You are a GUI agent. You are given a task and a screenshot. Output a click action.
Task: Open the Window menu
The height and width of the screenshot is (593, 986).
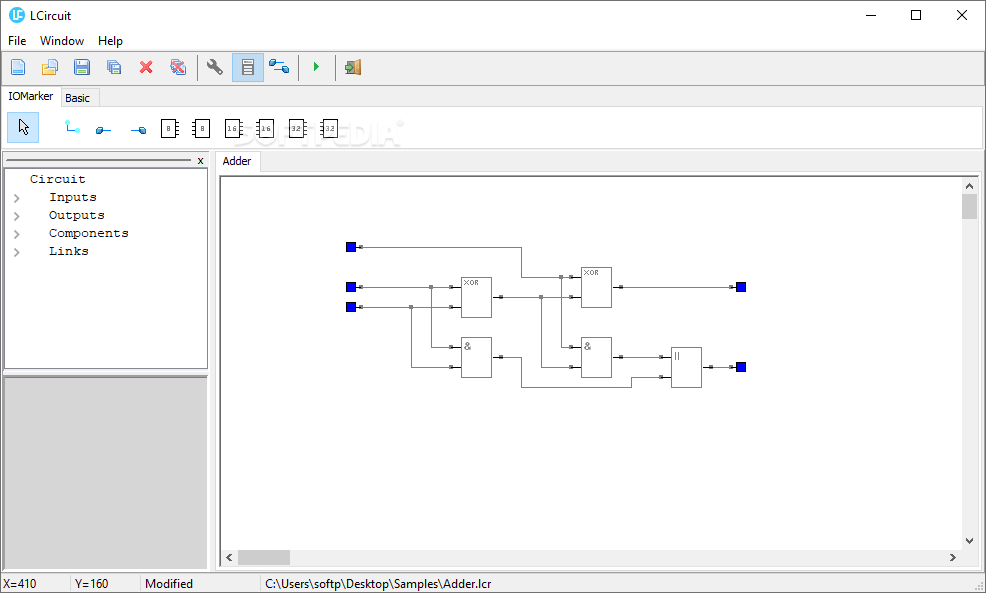click(62, 41)
